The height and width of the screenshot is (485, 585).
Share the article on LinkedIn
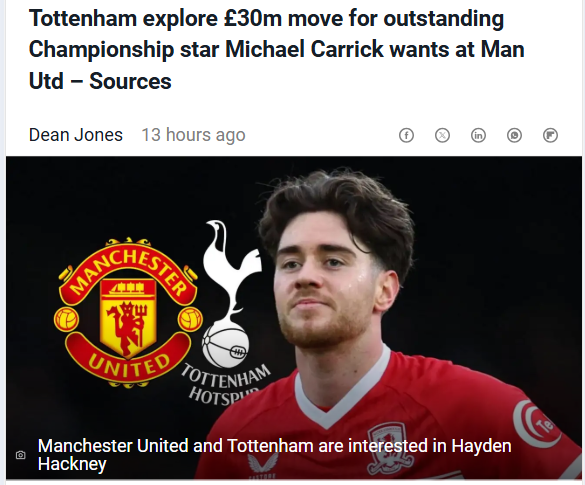(x=478, y=135)
